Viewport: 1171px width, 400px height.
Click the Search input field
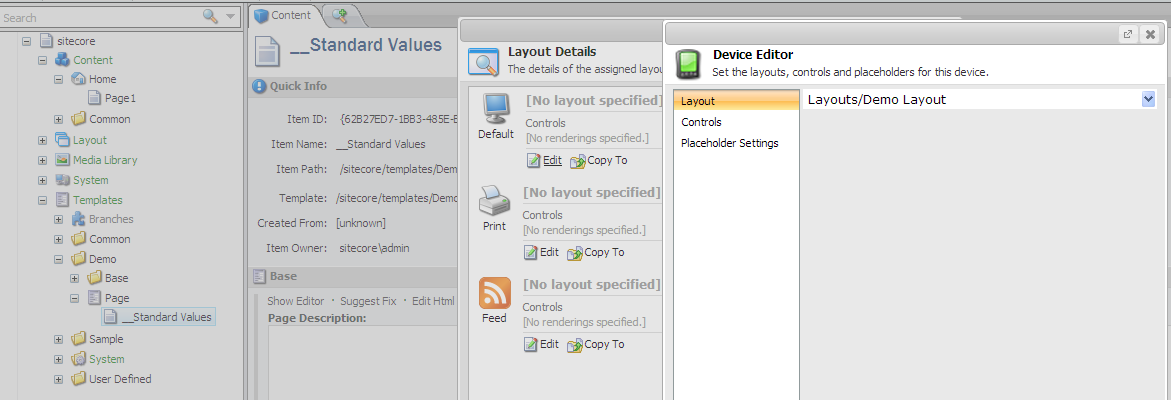pos(101,17)
